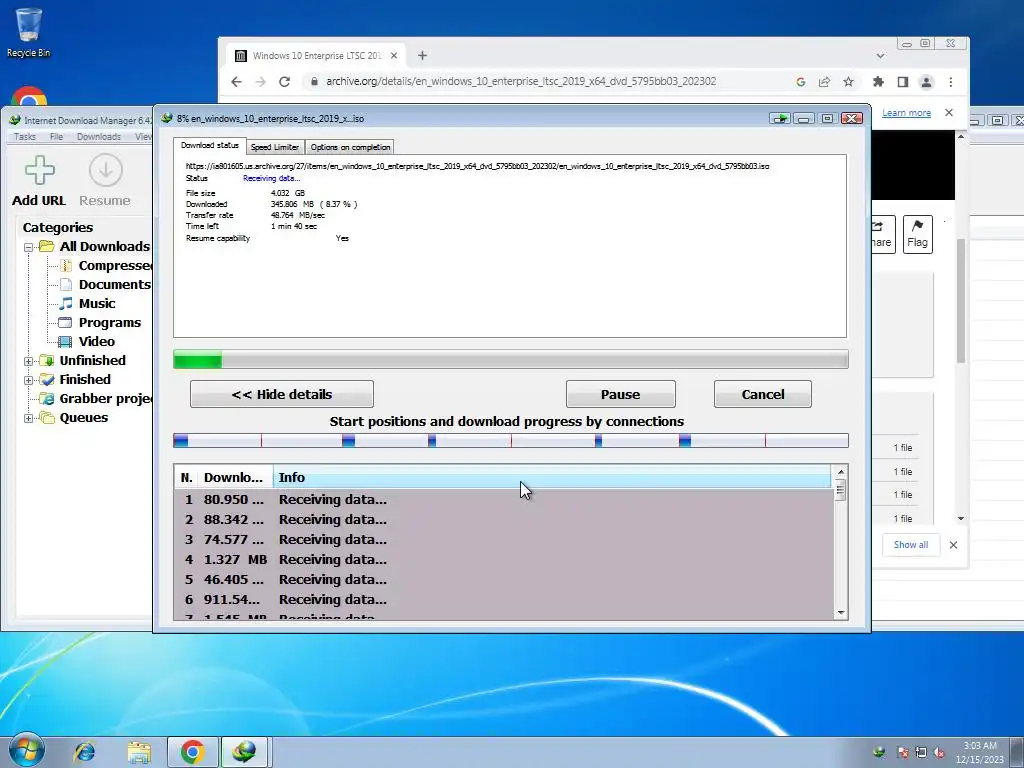Open Chrome side panel icon
Image resolution: width=1024 pixels, height=768 pixels.
click(x=903, y=82)
